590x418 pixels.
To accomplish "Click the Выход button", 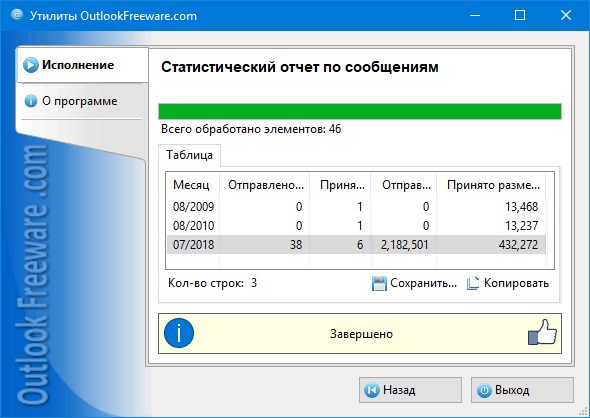I will pyautogui.click(x=522, y=390).
